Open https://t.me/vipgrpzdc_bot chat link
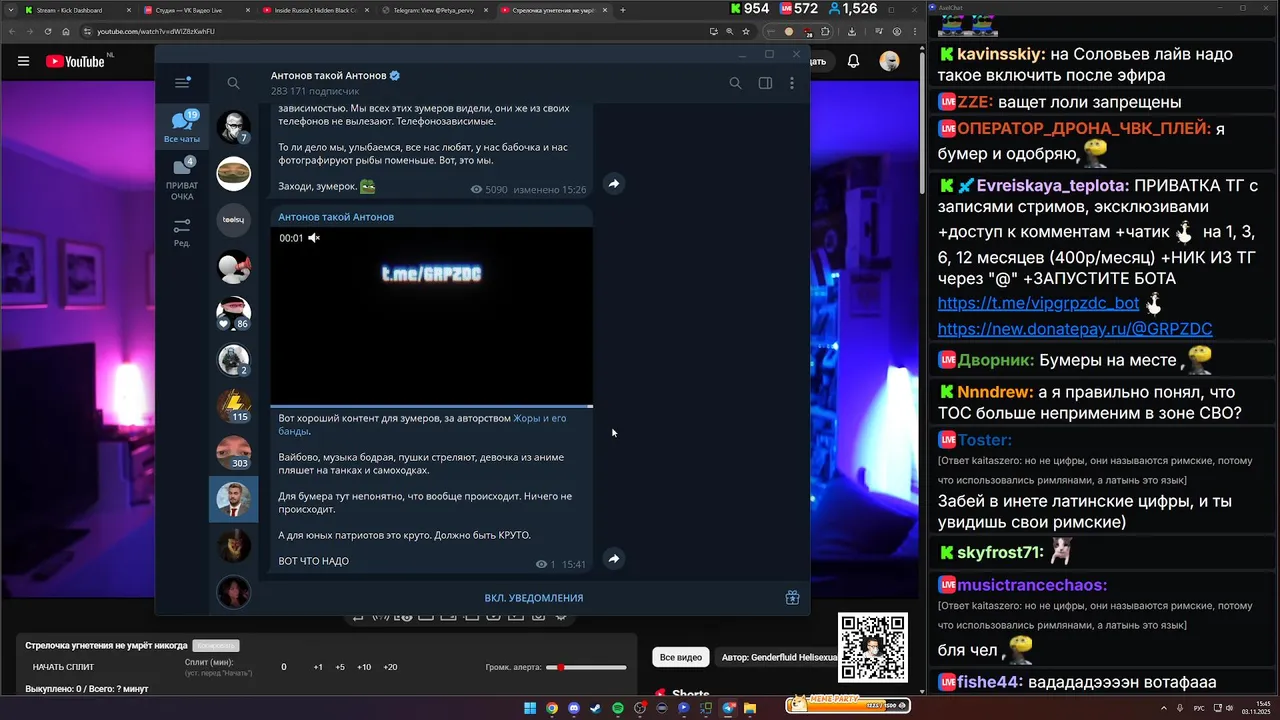 (x=1038, y=303)
